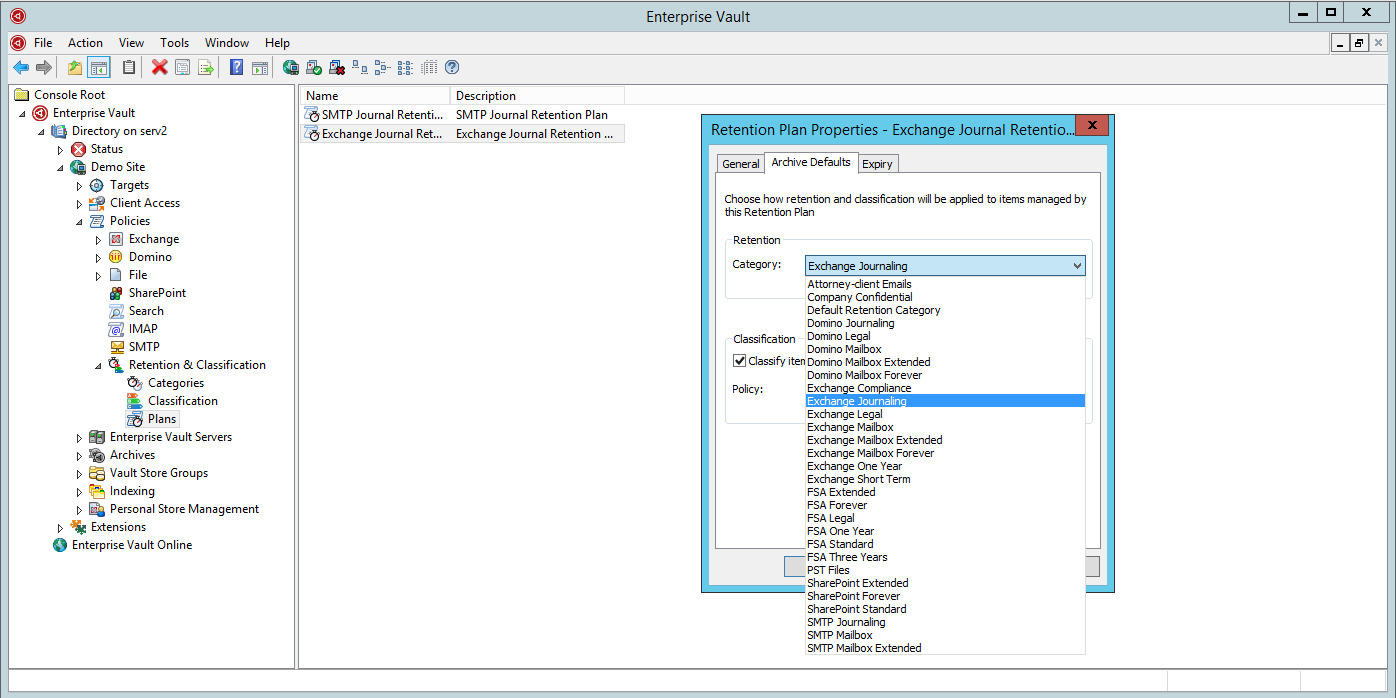The width and height of the screenshot is (1396, 698).
Task: Switch to List view icon
Action: pyautogui.click(x=405, y=67)
